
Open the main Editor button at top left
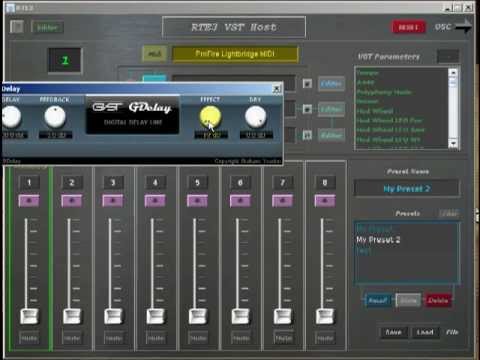tap(47, 27)
